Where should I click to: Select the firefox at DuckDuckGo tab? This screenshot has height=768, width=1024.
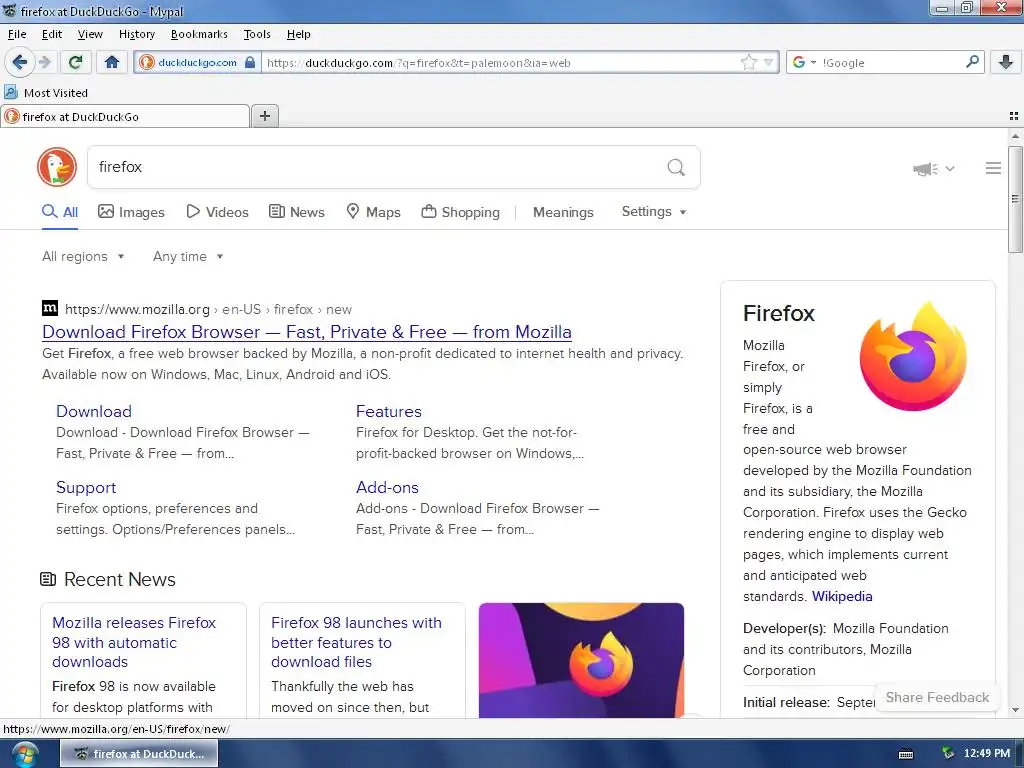point(125,116)
